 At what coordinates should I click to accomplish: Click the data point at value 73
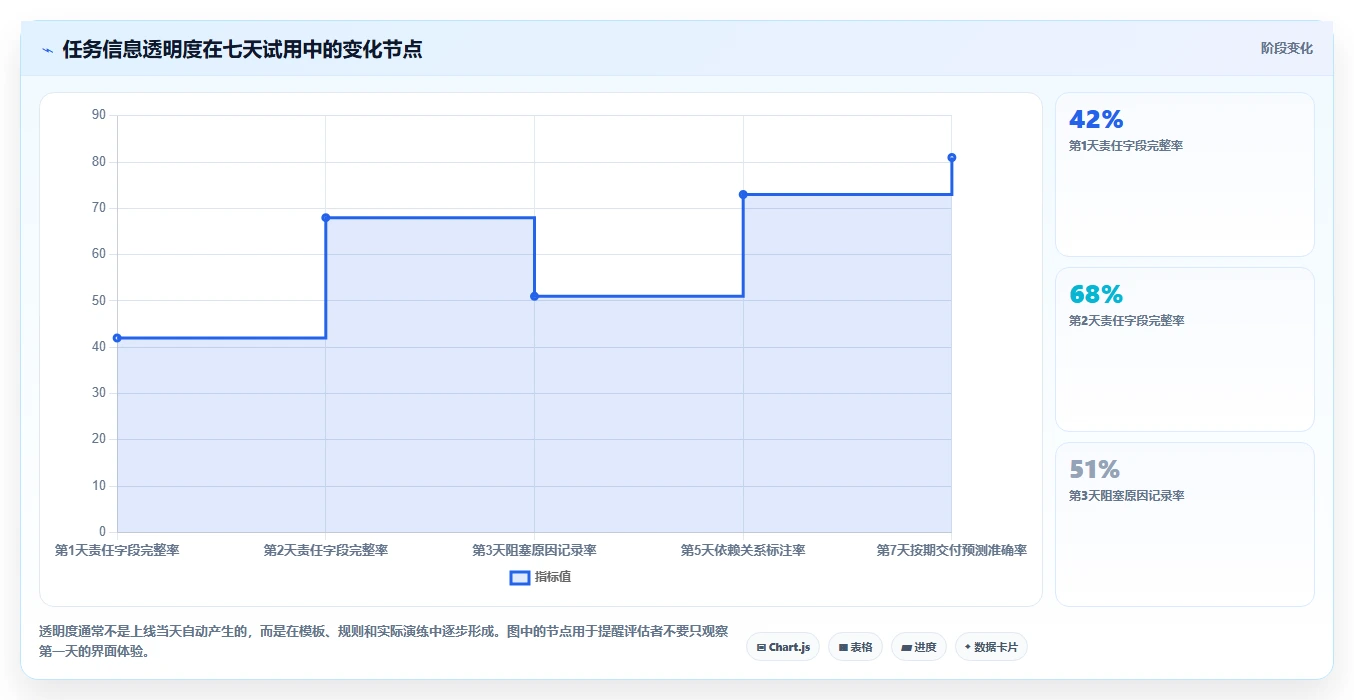pos(743,194)
